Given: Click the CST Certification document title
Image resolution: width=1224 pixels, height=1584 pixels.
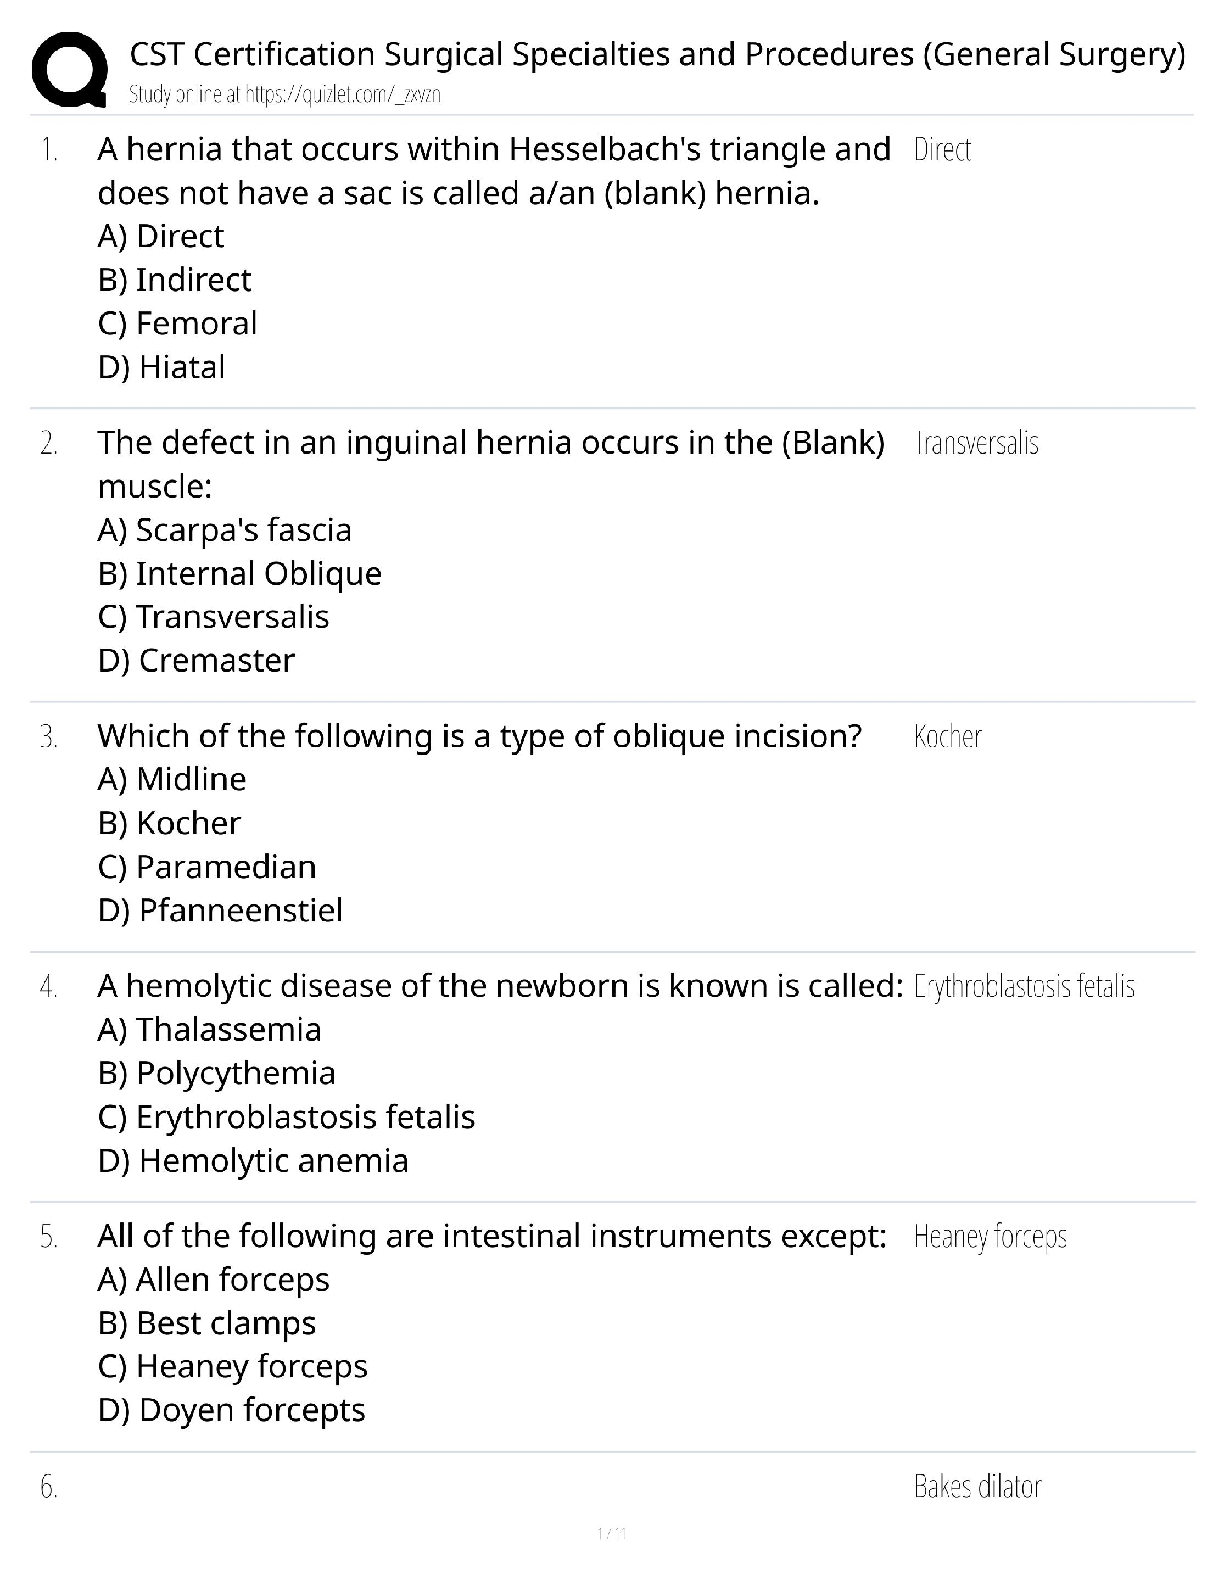Looking at the screenshot, I should coord(657,54).
